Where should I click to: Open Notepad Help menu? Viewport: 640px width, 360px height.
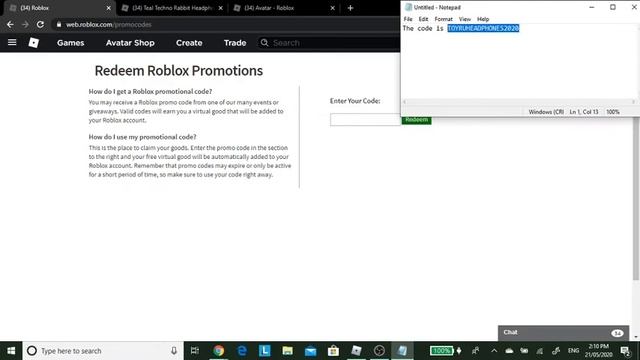pyautogui.click(x=483, y=19)
